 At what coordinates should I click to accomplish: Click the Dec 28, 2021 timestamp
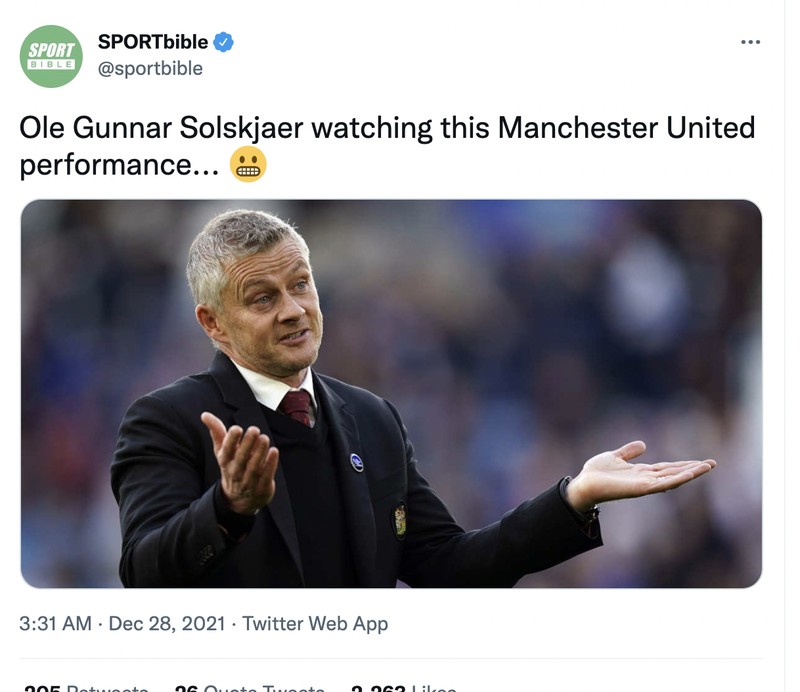click(x=182, y=624)
